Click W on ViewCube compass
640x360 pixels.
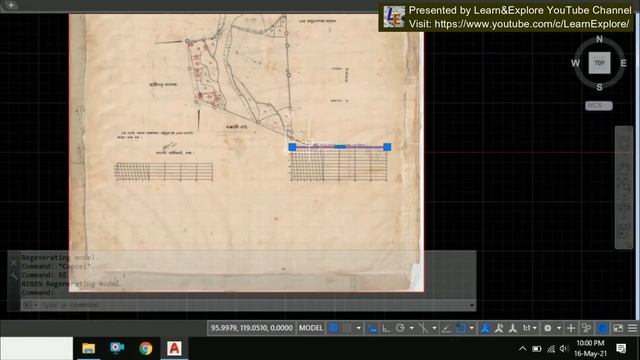pyautogui.click(x=575, y=63)
